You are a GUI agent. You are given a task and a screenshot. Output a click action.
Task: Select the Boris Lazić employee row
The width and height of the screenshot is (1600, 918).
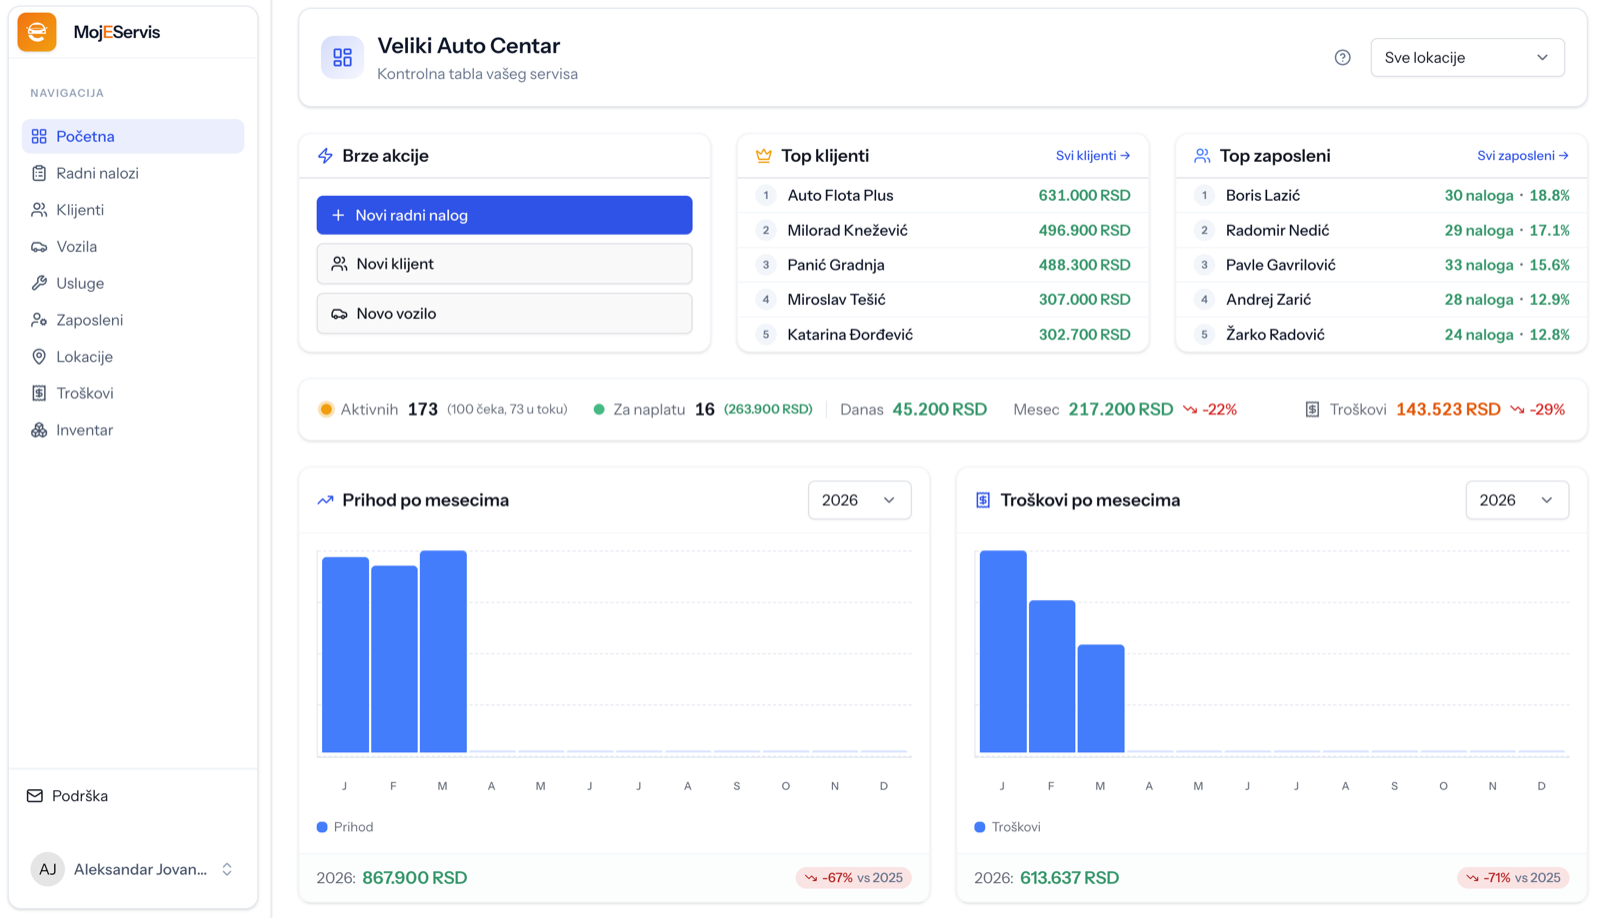pyautogui.click(x=1381, y=195)
